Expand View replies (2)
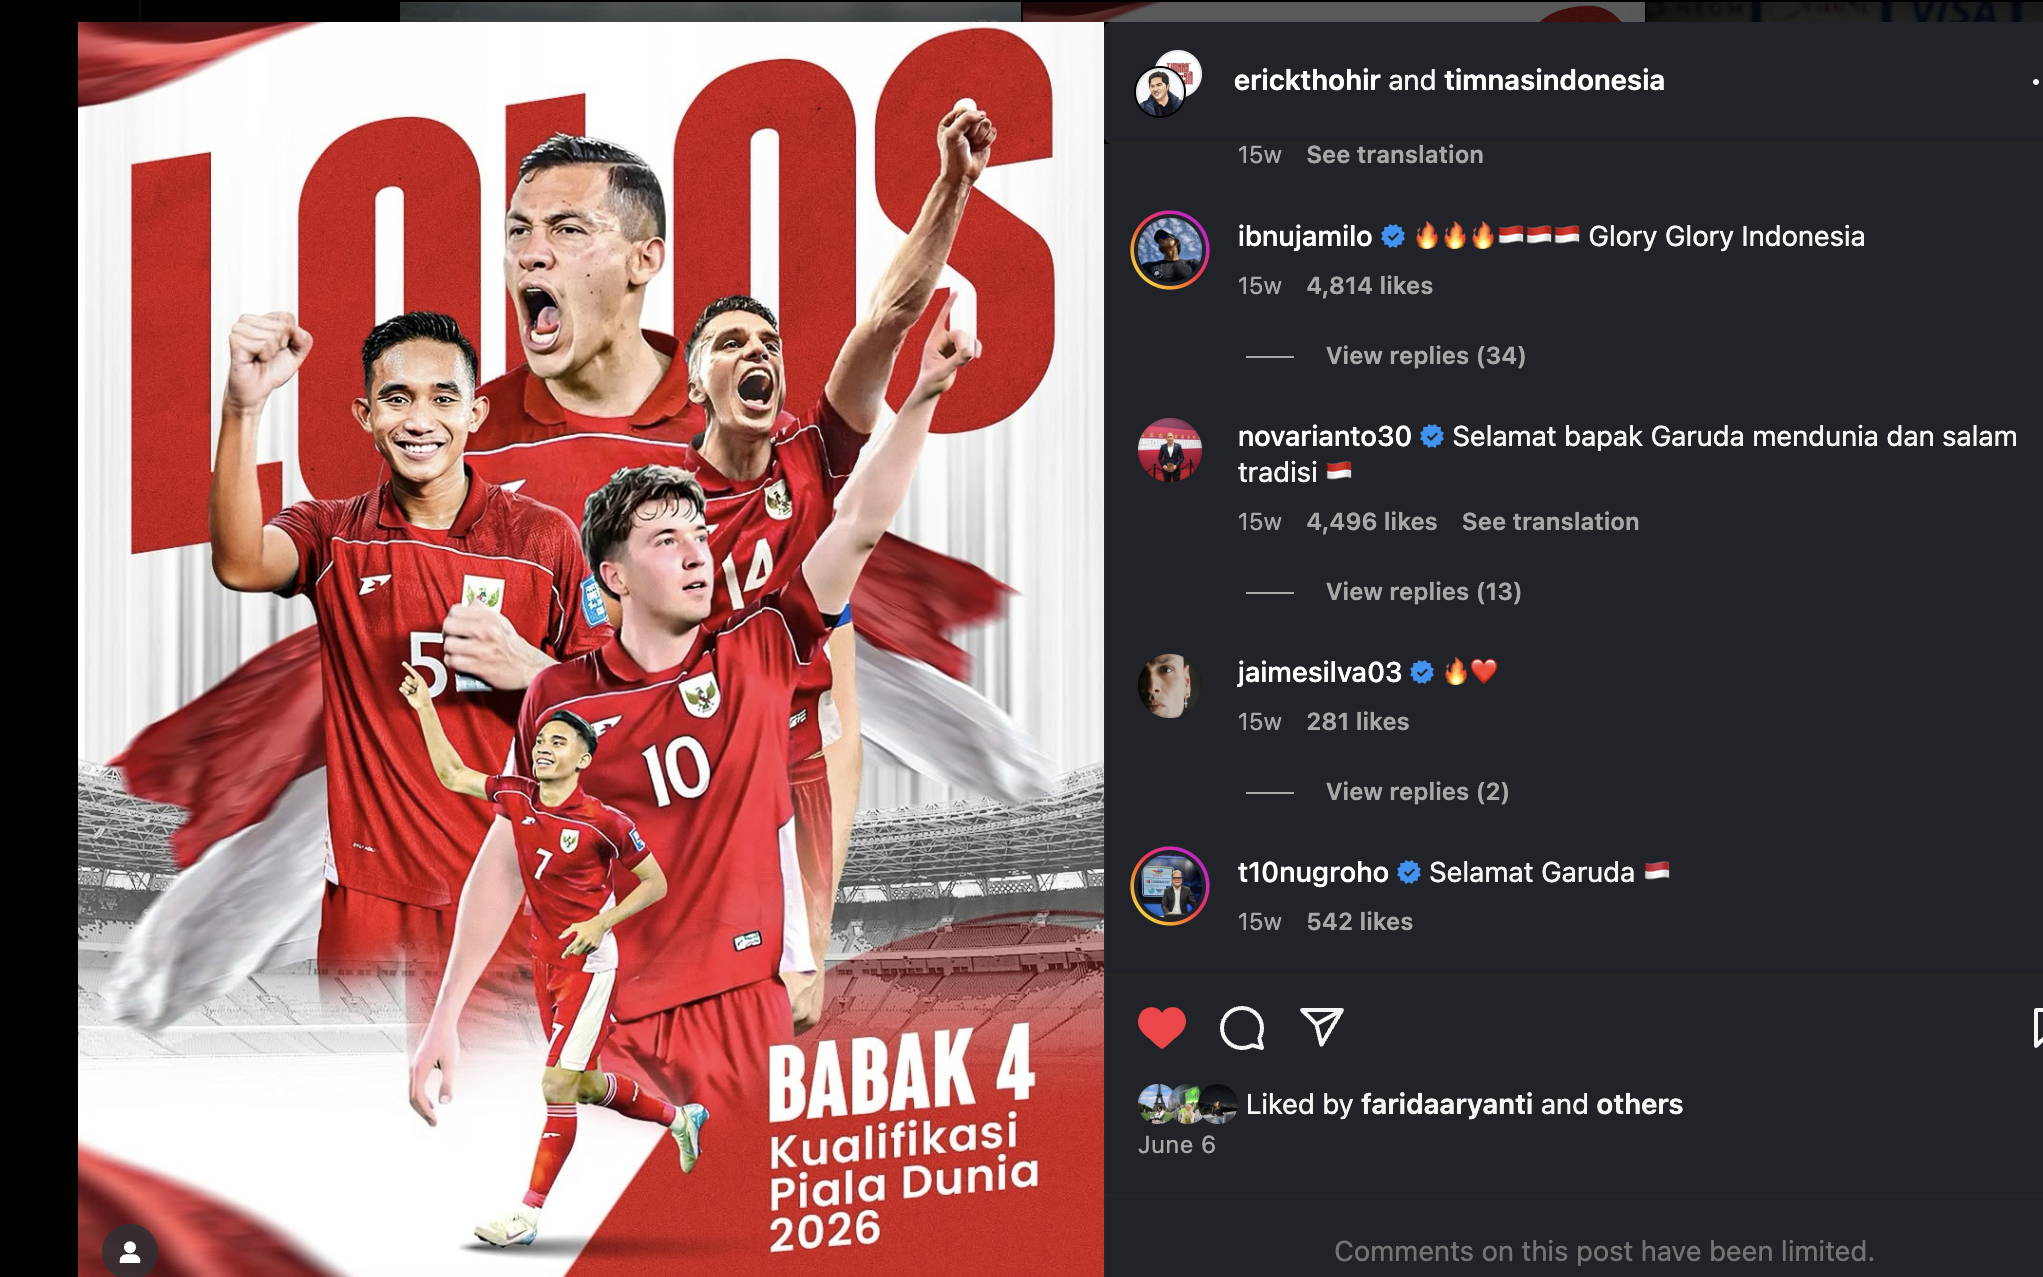2043x1277 pixels. pos(1417,792)
